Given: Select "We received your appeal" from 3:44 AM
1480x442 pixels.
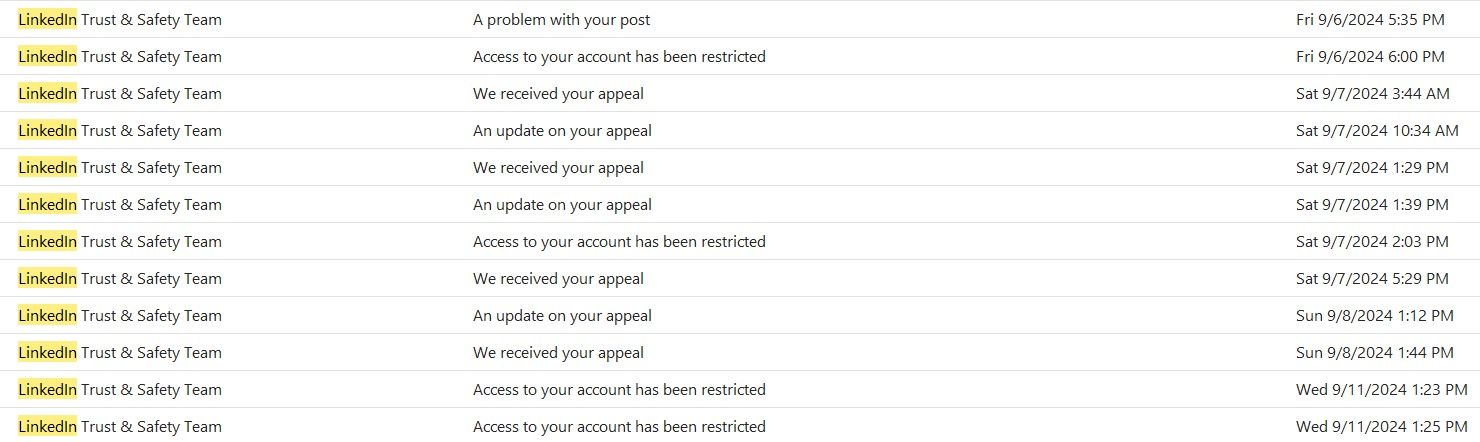Looking at the screenshot, I should coord(558,94).
